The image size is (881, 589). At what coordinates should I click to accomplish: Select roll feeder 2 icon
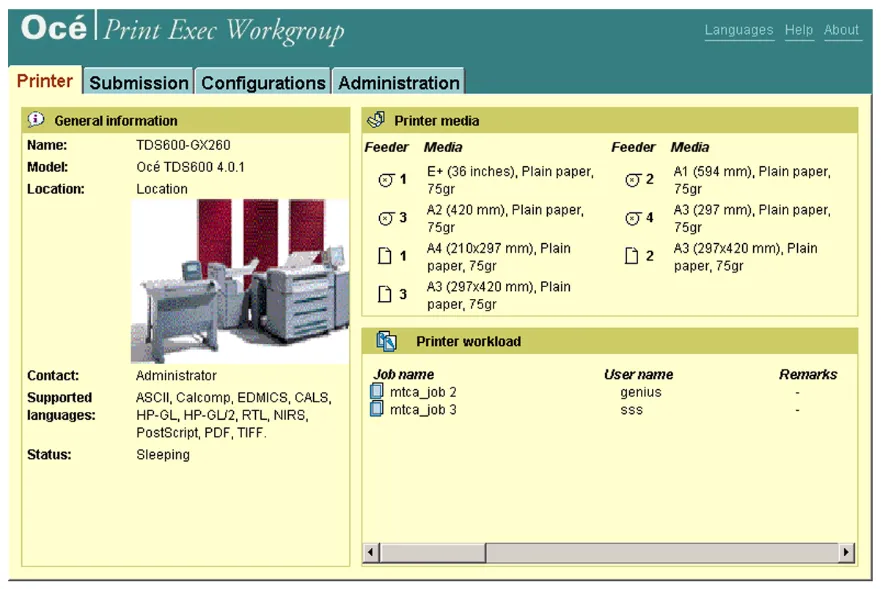[x=633, y=180]
